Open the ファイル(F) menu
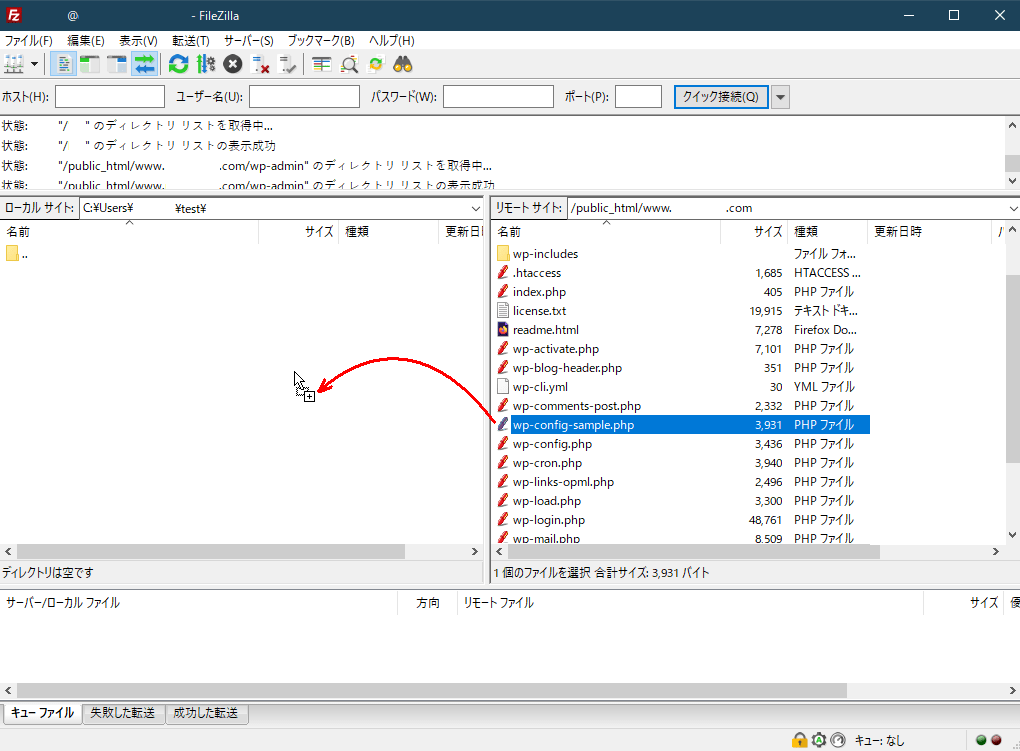 (x=29, y=40)
